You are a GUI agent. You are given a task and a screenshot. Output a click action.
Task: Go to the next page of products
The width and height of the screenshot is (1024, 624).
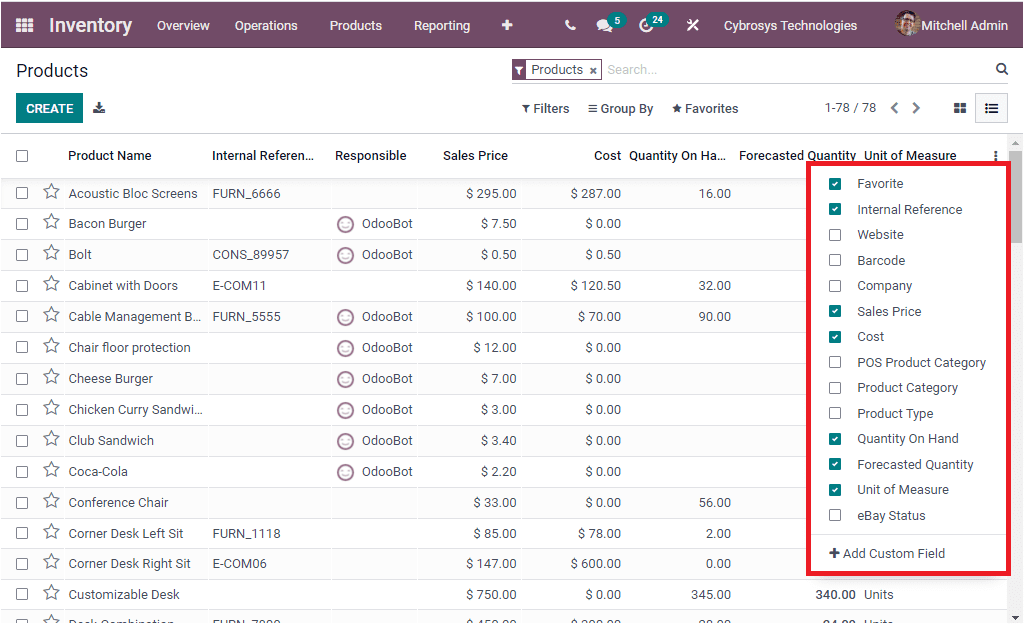917,108
